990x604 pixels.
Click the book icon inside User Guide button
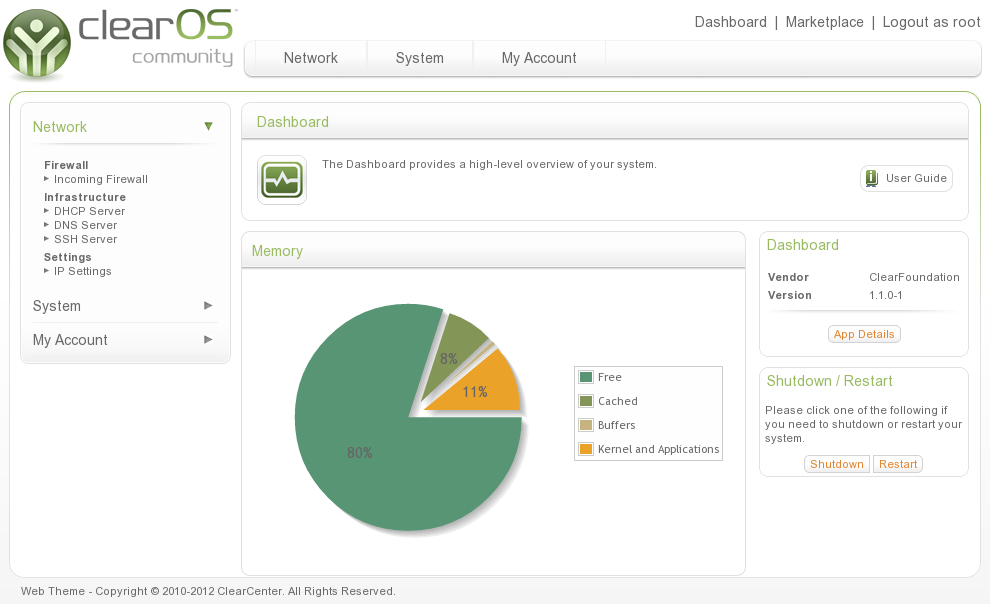(873, 178)
